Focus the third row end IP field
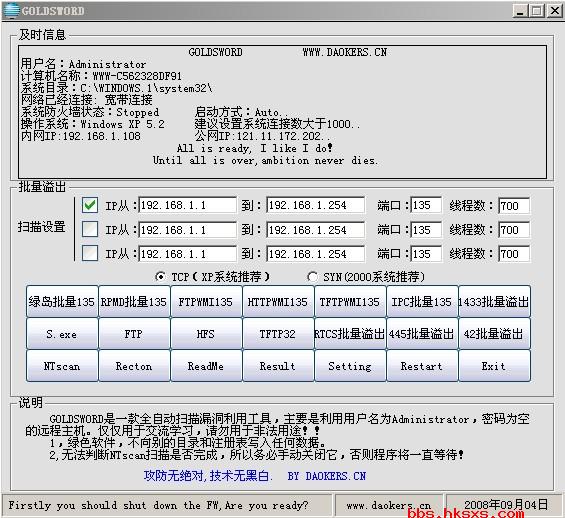 coord(316,254)
